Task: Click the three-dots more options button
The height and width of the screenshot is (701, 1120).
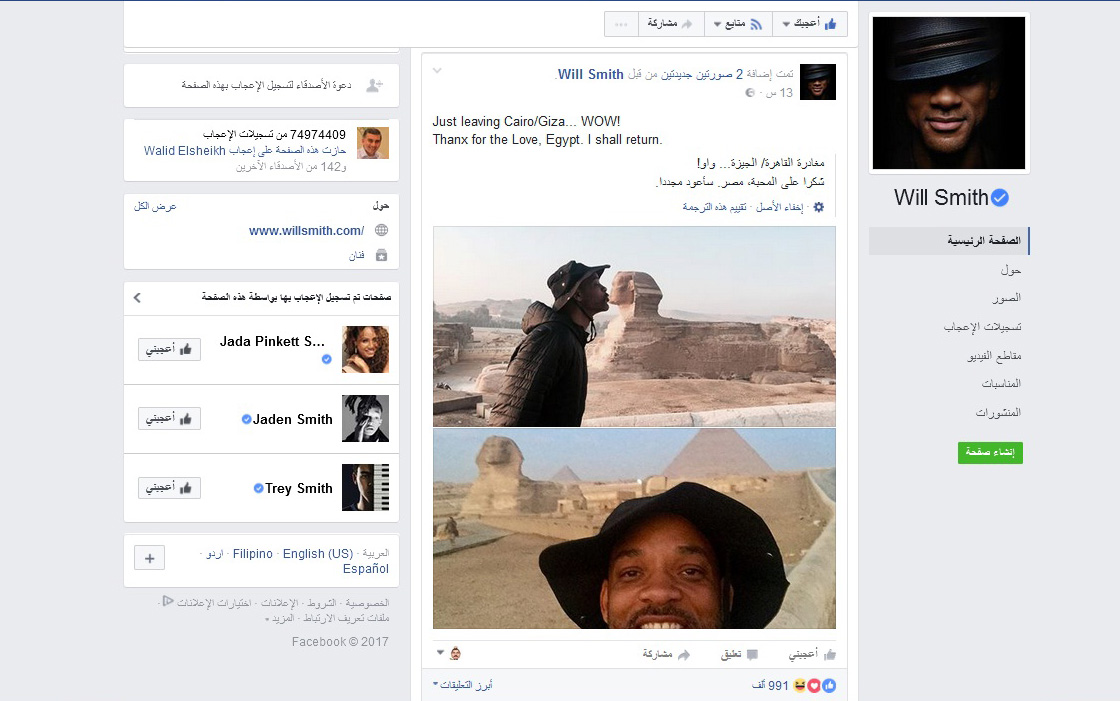Action: tap(621, 24)
